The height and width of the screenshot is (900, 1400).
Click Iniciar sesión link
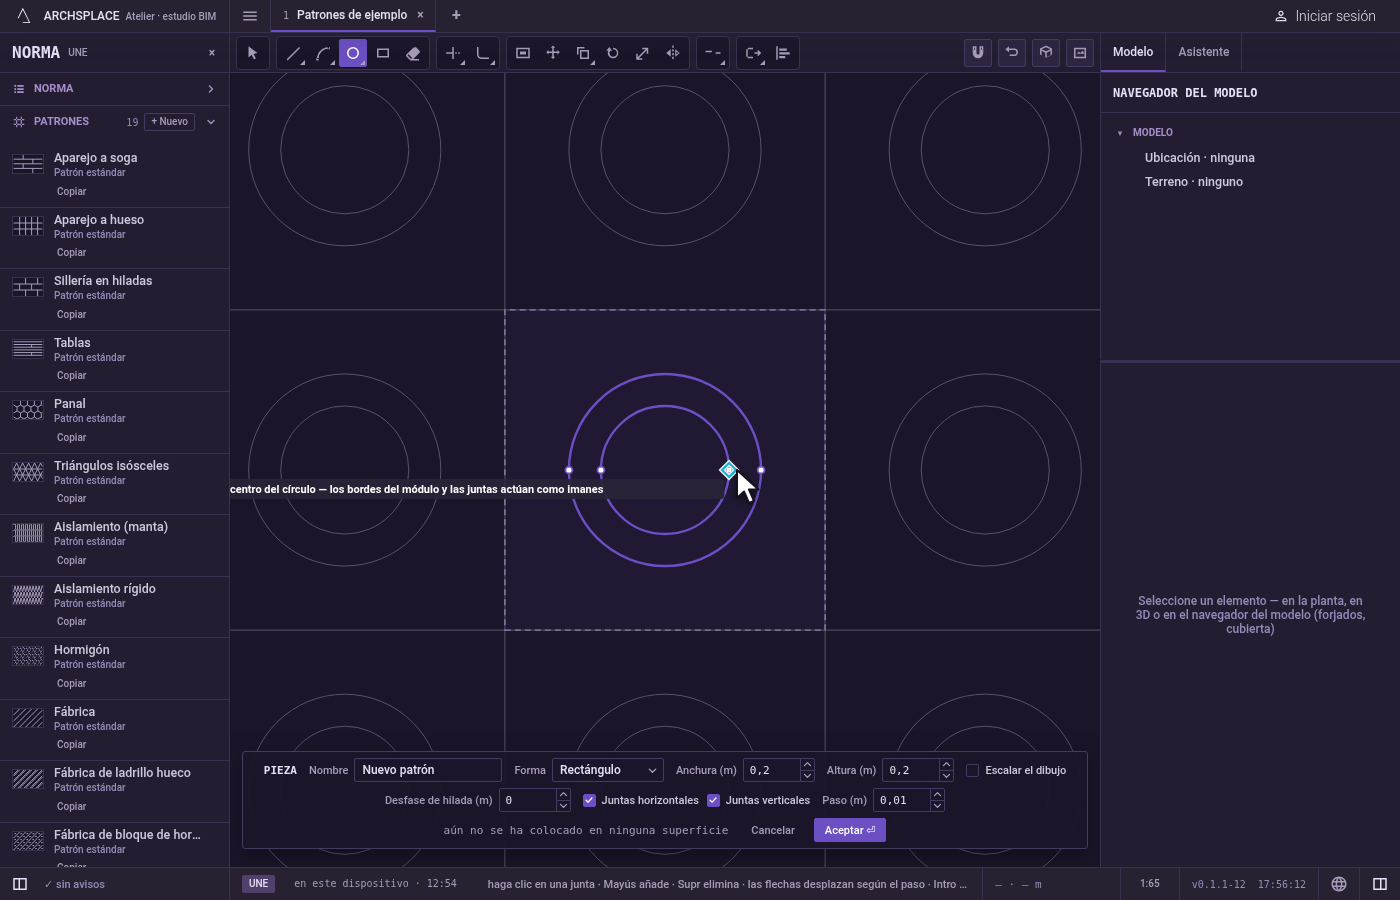[1325, 16]
